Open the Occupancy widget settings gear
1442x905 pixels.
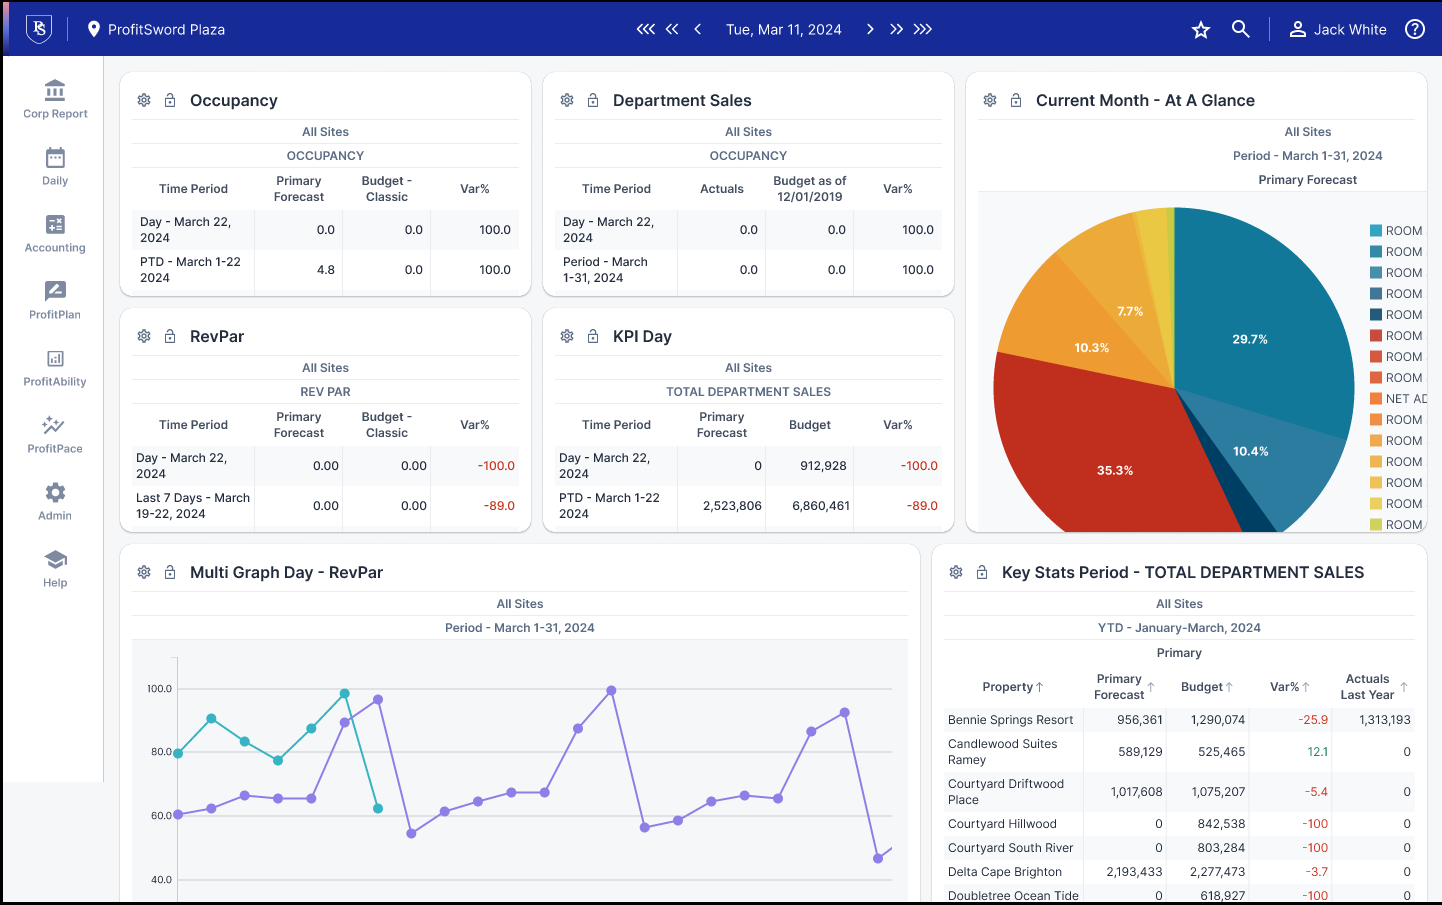[x=144, y=100]
